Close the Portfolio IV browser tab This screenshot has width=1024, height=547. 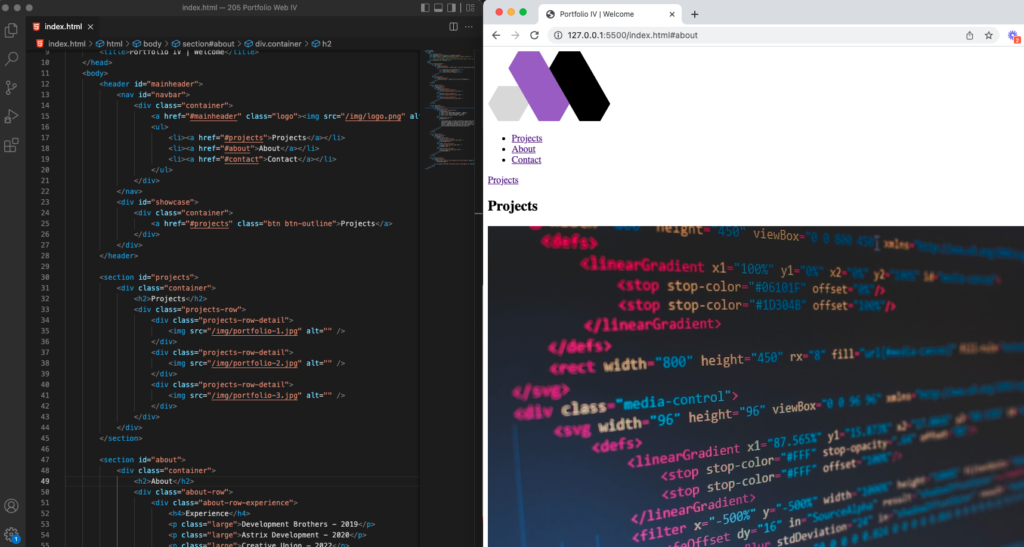(671, 14)
